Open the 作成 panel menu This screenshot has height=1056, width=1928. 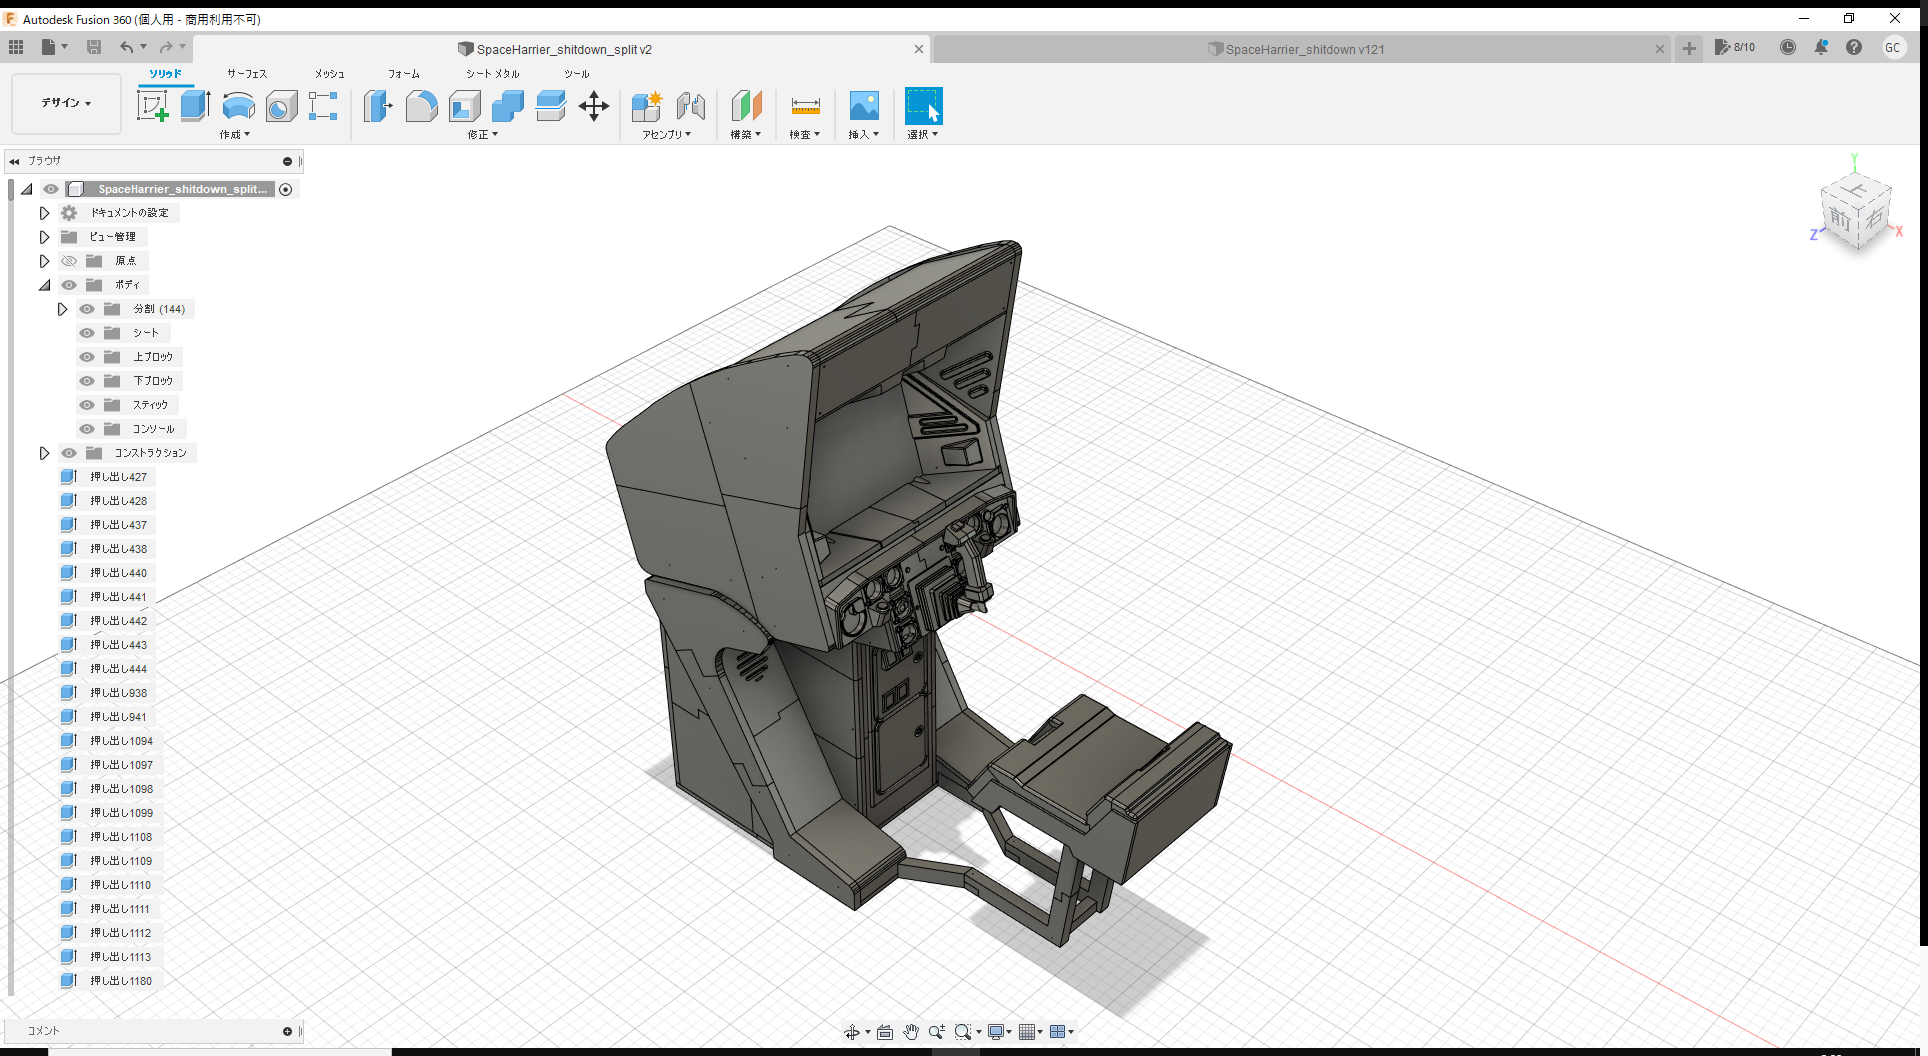pyautogui.click(x=235, y=134)
